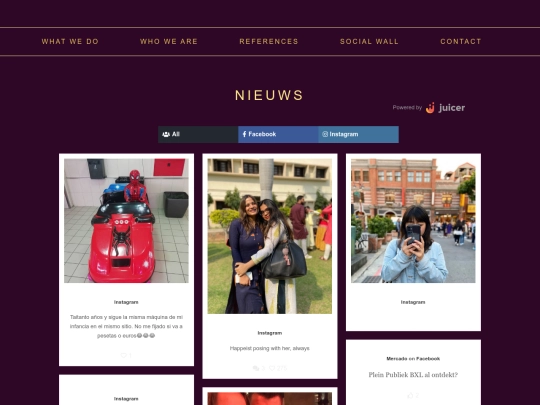
Task: Click Mercado on Facebook source link
Action: (x=413, y=359)
